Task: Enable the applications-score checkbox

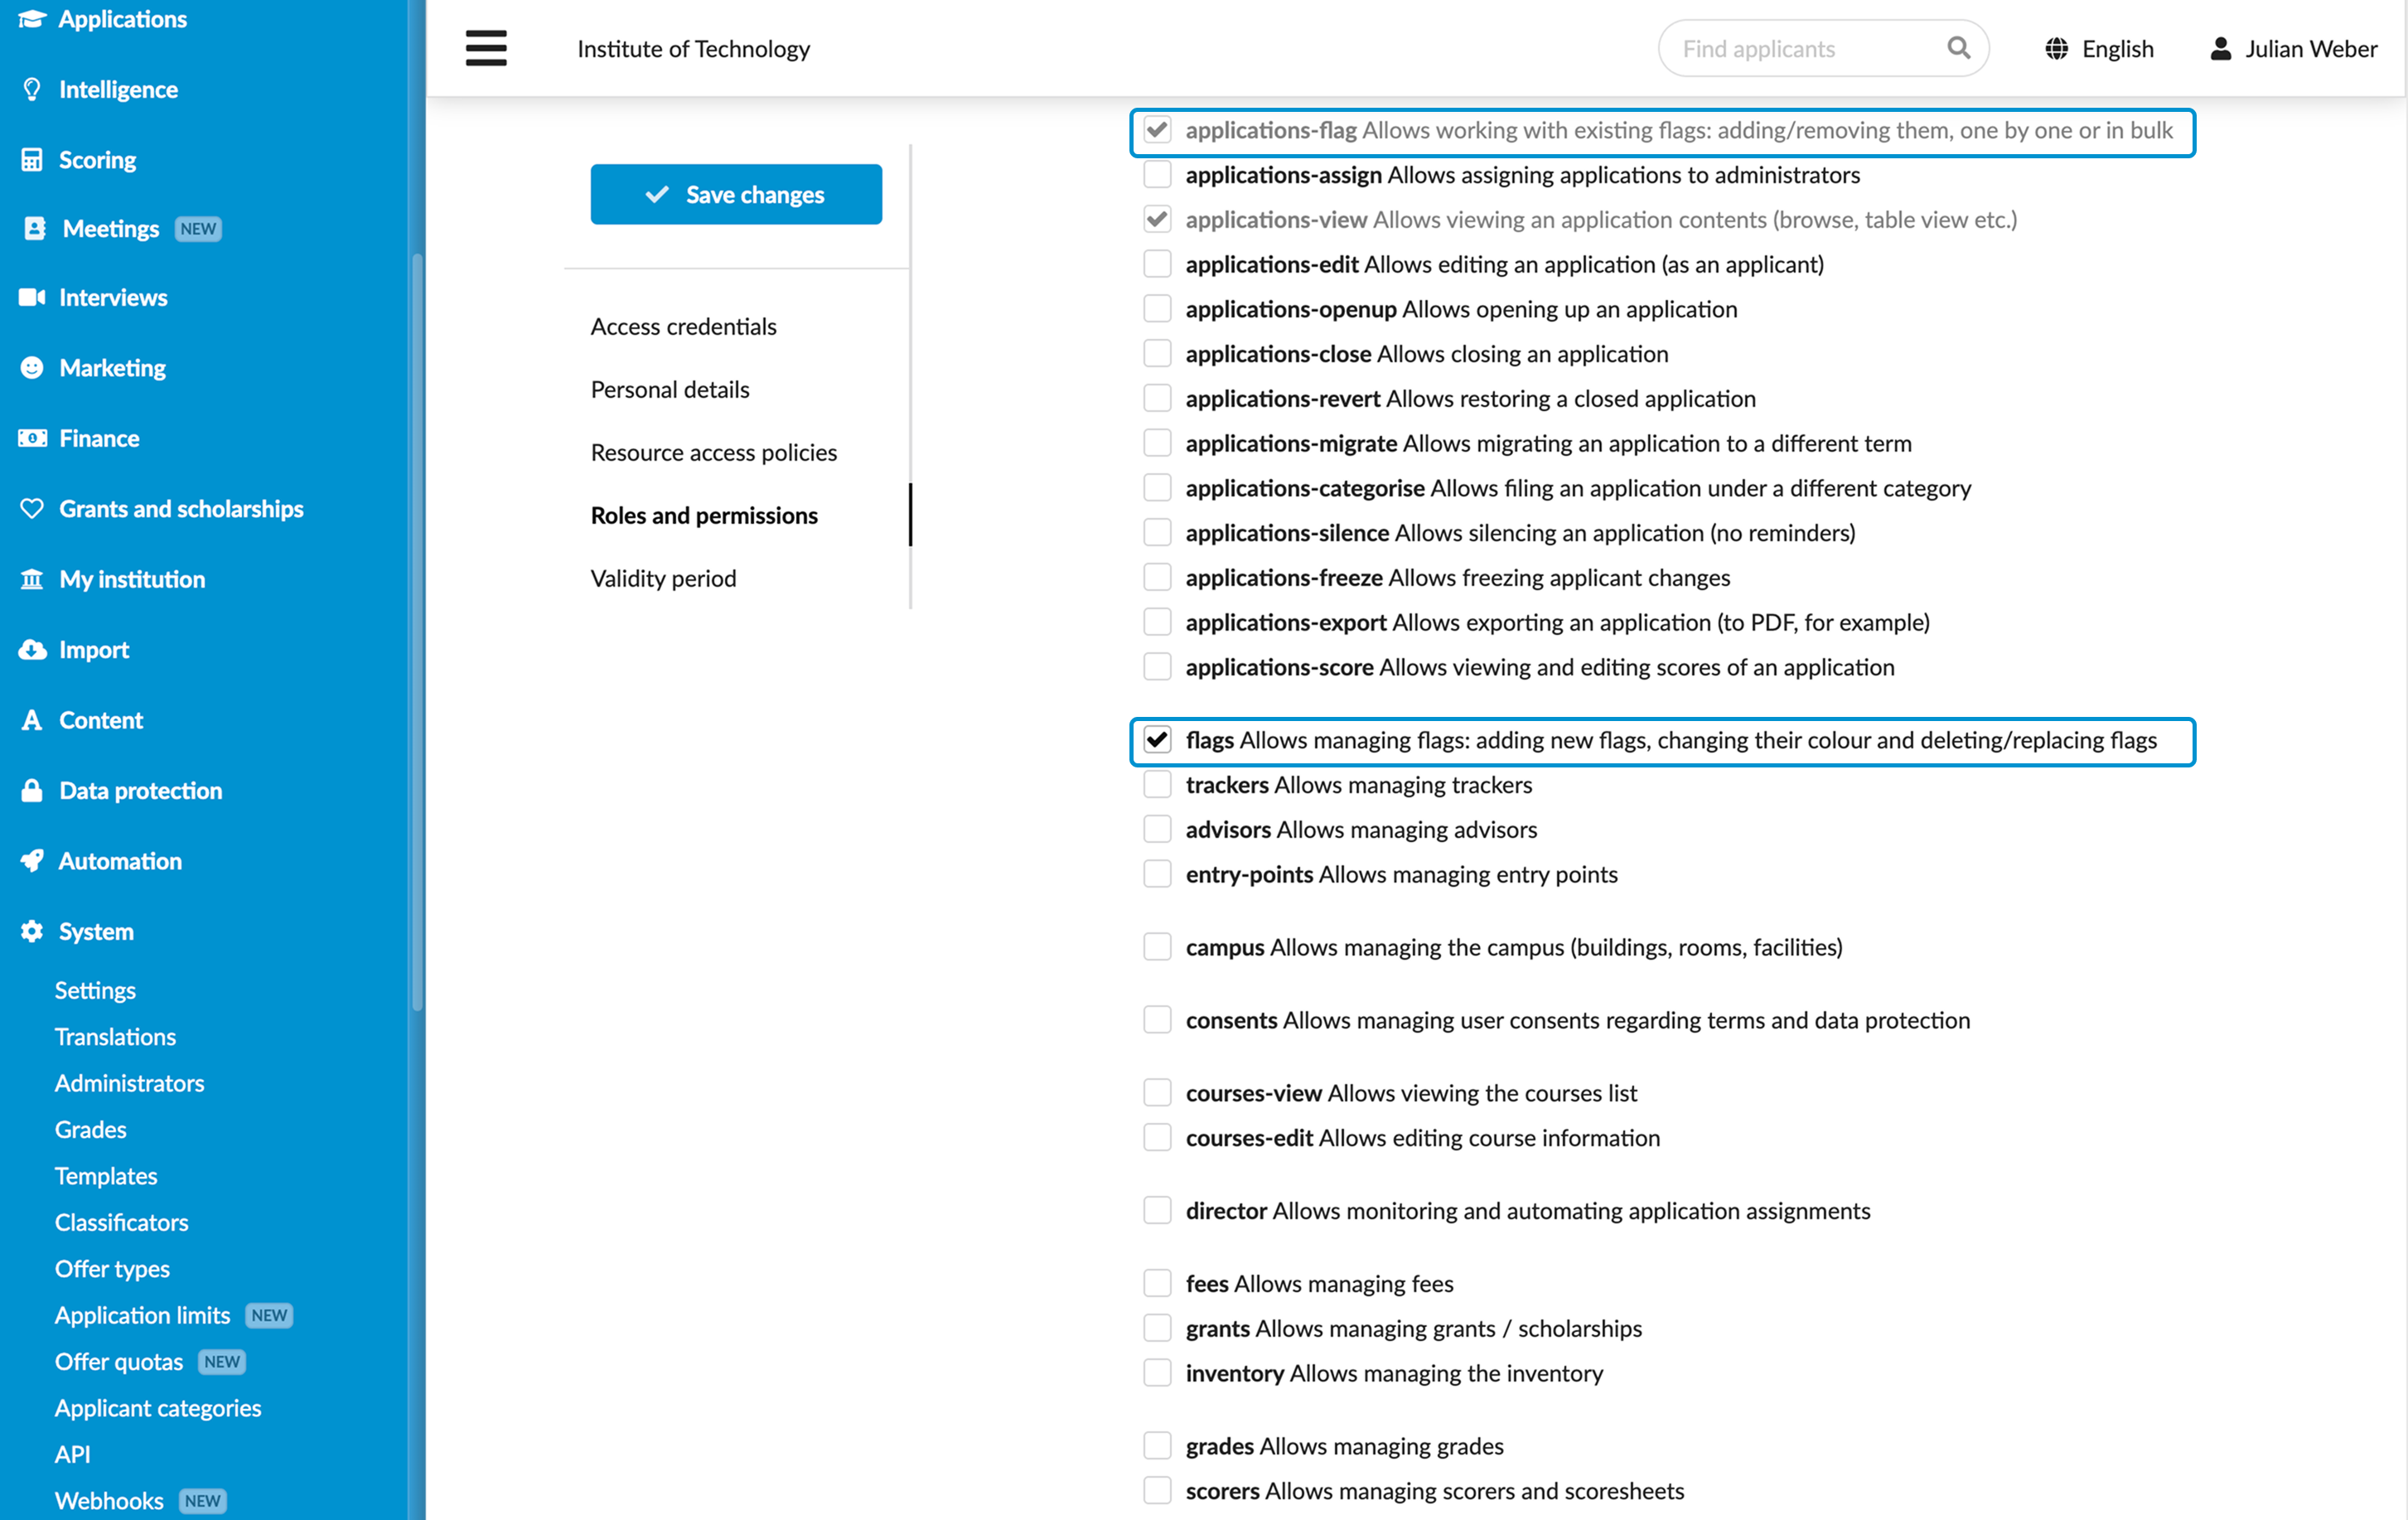Action: [x=1157, y=667]
